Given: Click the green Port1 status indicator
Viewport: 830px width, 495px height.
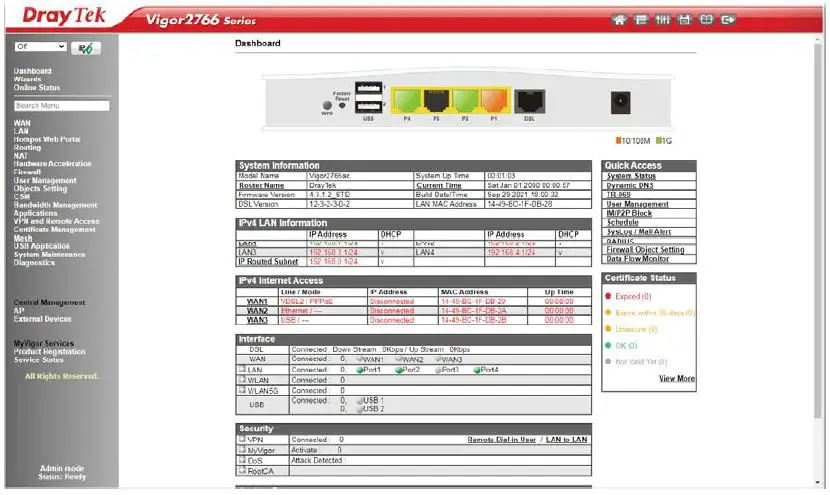Looking at the screenshot, I should (360, 370).
